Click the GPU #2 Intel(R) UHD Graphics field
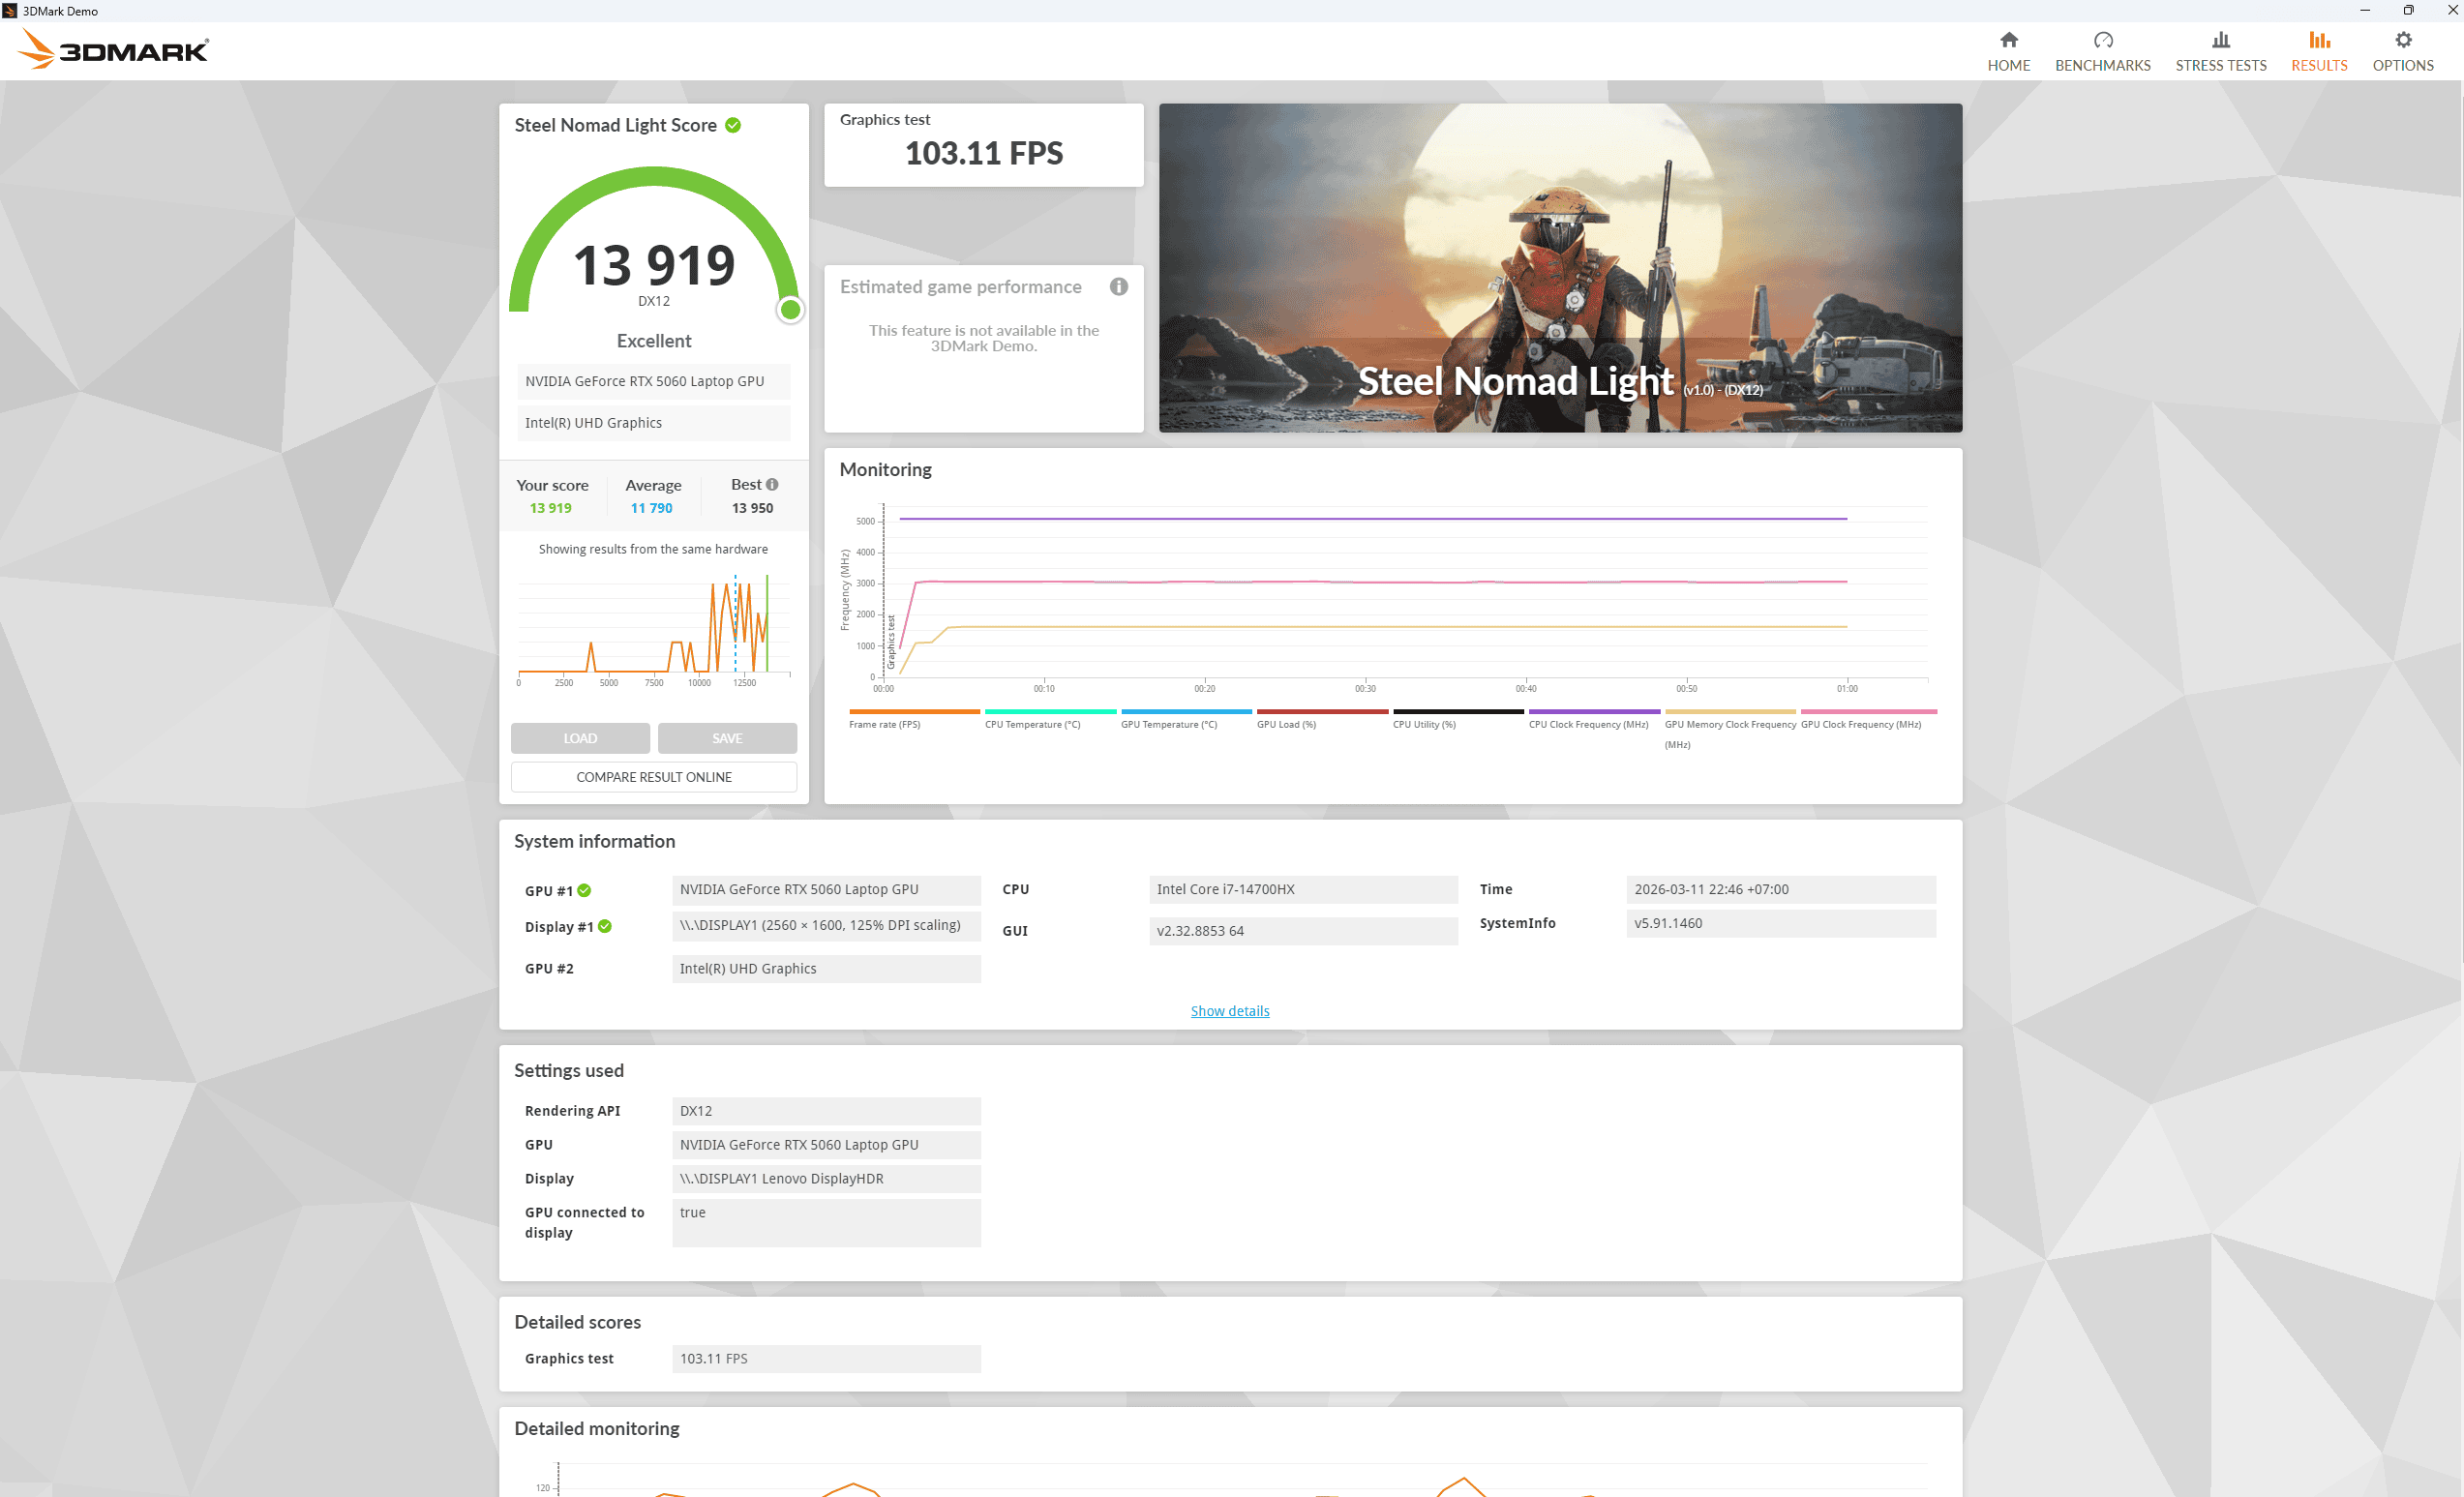The image size is (2464, 1497). click(826, 969)
